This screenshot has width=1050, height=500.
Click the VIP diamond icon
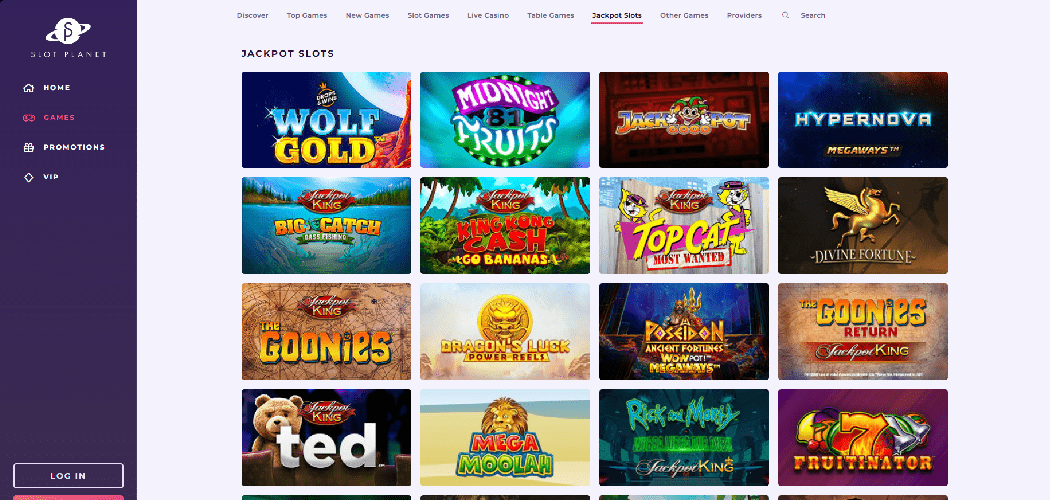click(28, 177)
